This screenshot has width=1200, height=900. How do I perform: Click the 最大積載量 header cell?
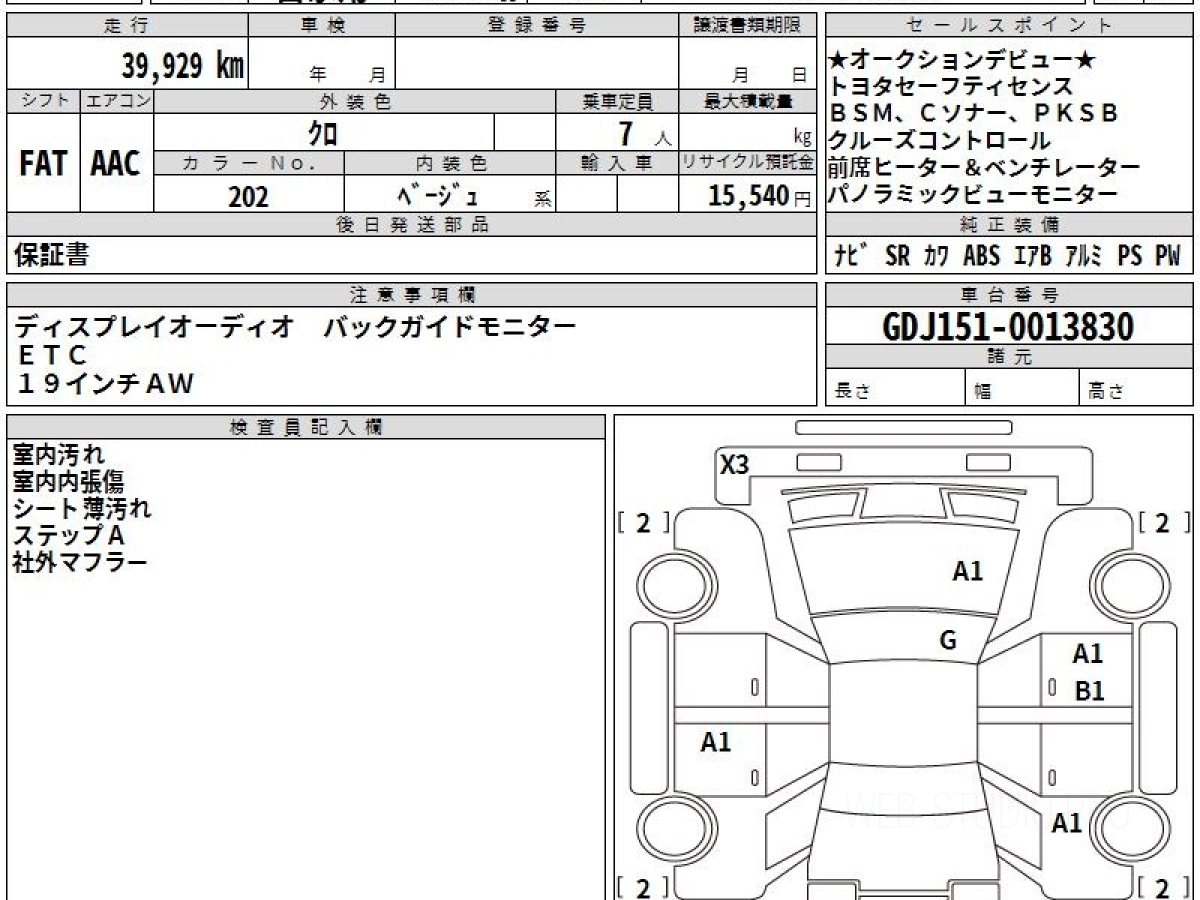[747, 101]
